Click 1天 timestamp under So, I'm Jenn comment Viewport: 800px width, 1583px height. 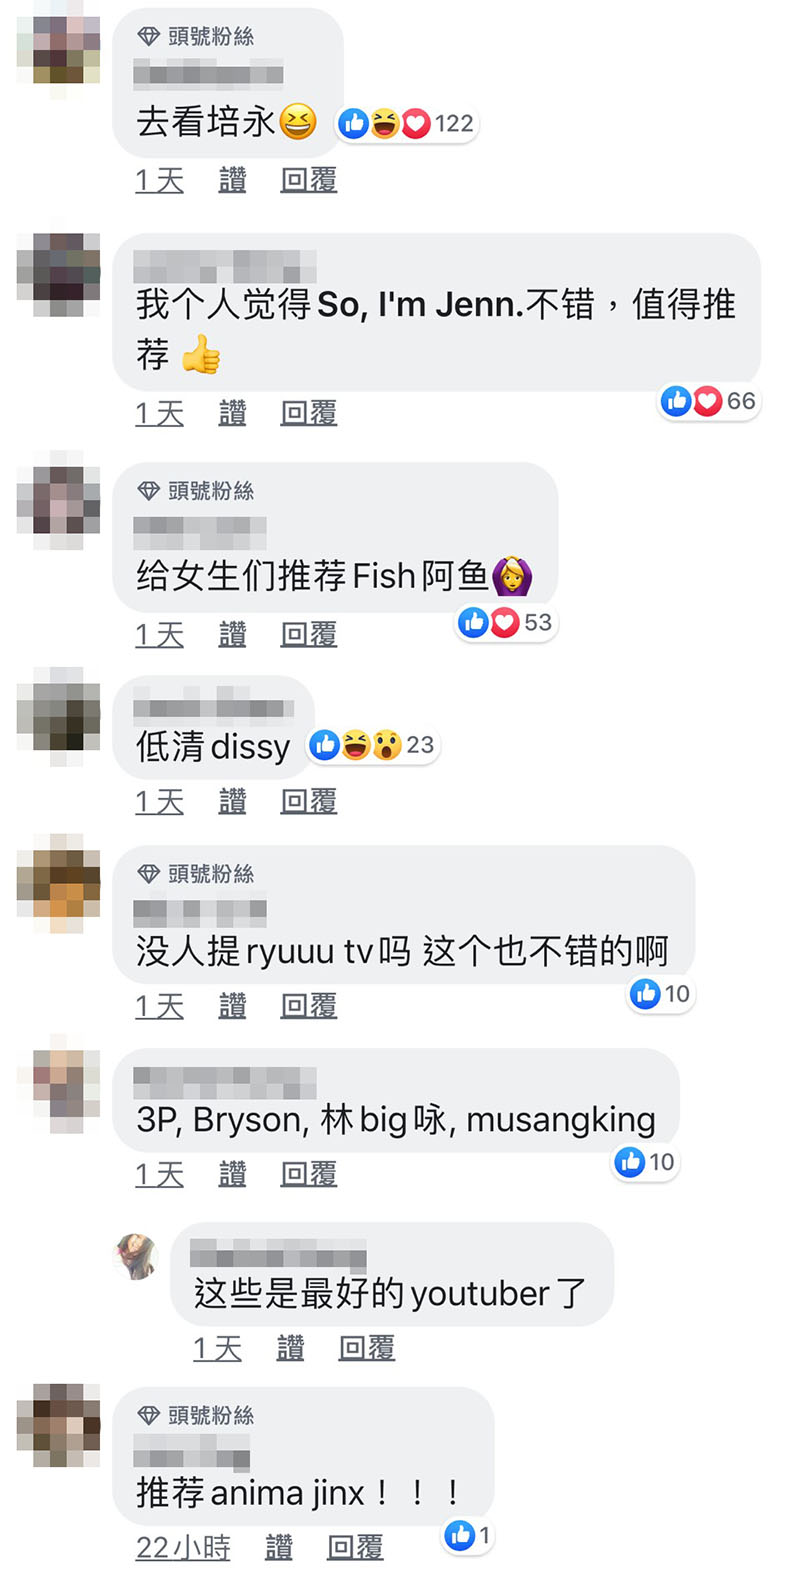click(x=160, y=413)
